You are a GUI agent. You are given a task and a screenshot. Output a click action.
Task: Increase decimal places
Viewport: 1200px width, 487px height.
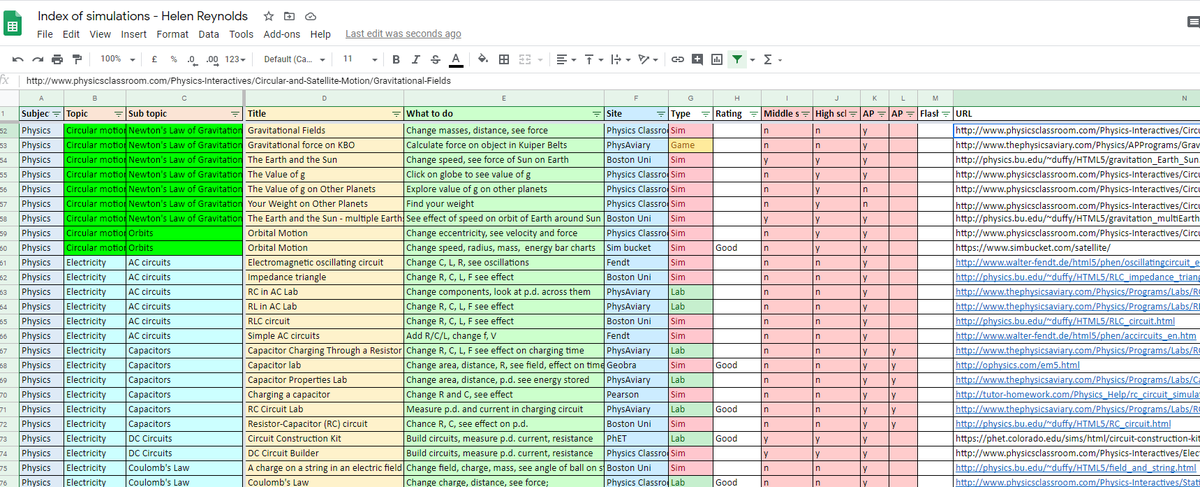tap(210, 59)
